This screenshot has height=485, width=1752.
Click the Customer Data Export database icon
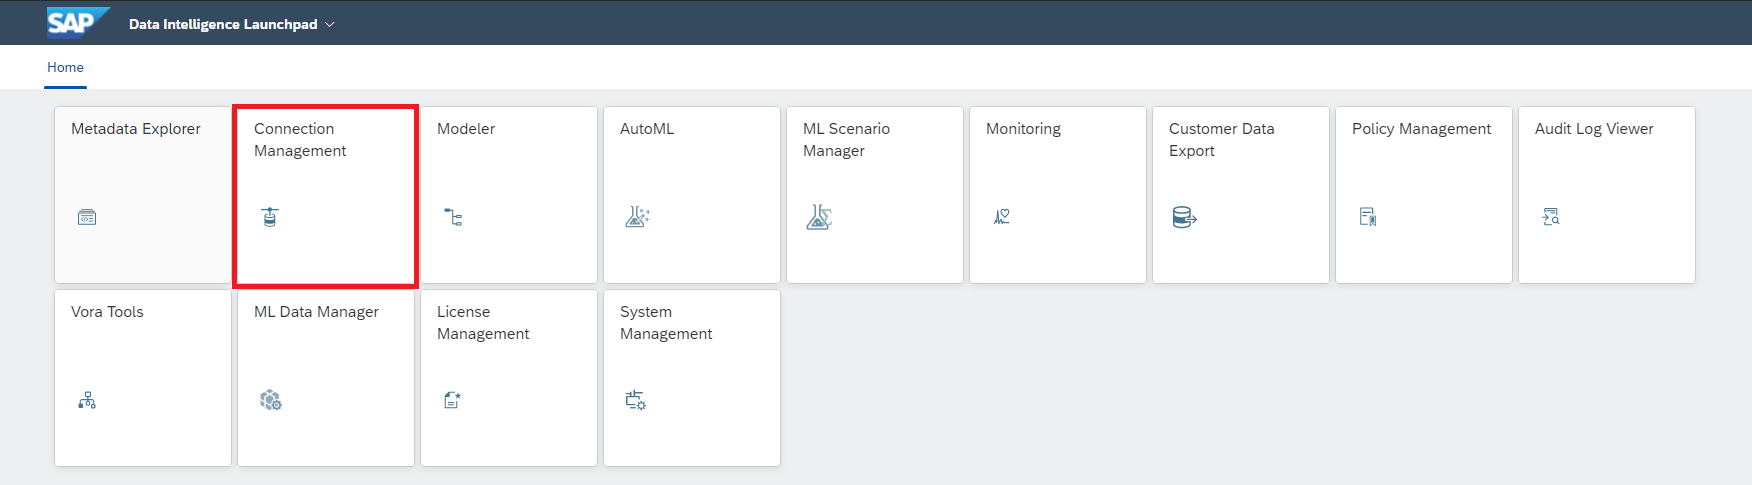coord(1184,217)
